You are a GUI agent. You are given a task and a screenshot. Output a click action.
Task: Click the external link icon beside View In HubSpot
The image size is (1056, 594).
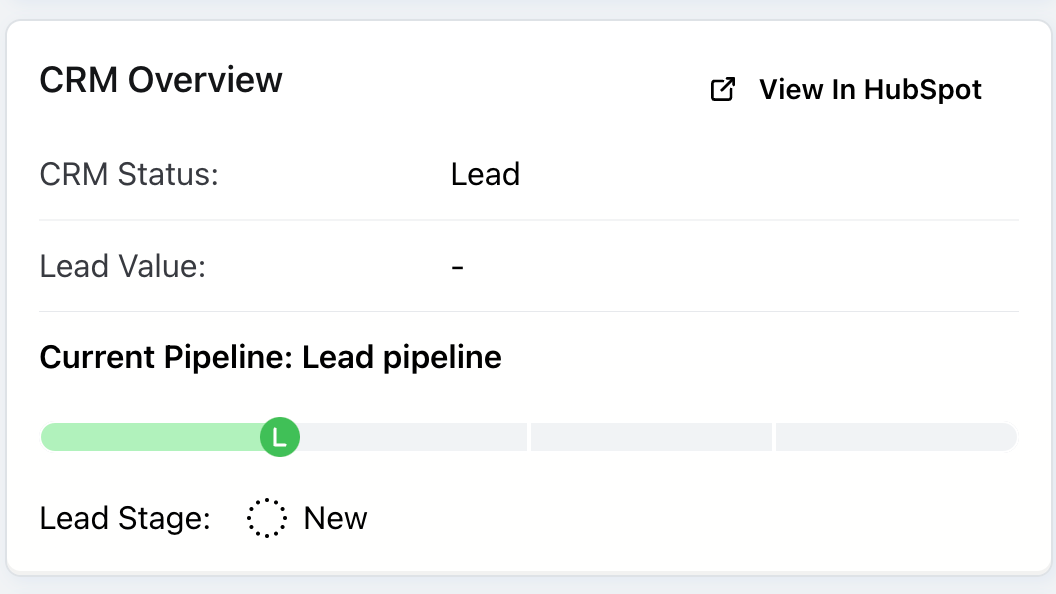pyautogui.click(x=722, y=89)
